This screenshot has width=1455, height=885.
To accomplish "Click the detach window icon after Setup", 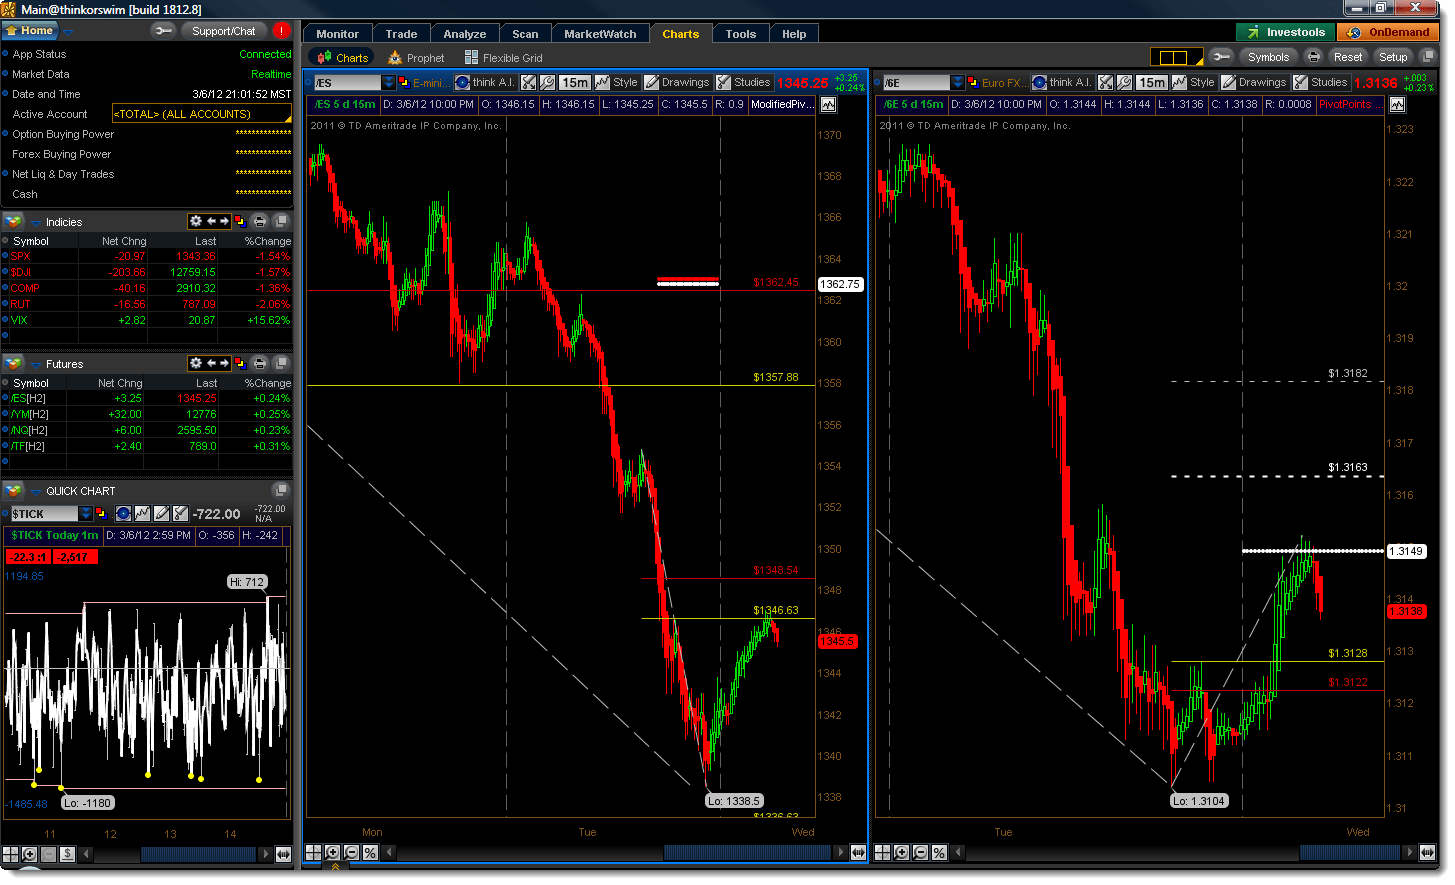I will tap(1428, 57).
